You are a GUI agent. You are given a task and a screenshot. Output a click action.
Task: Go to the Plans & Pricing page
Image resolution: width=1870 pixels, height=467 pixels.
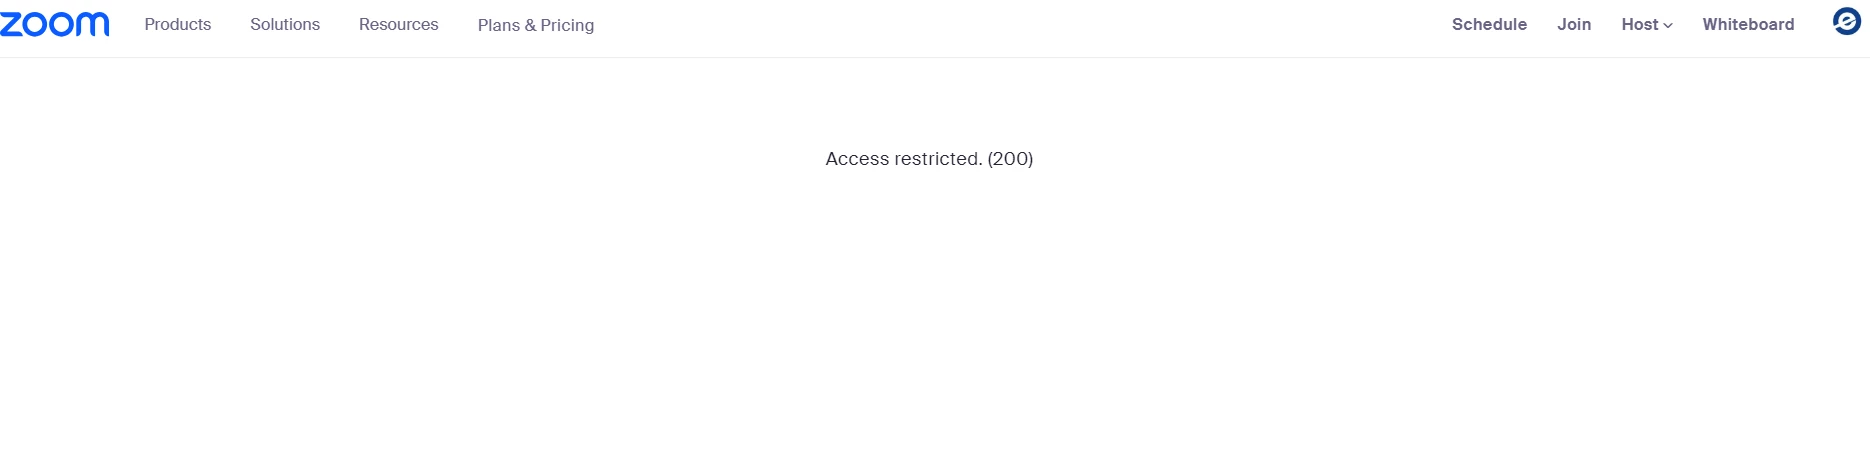(x=536, y=25)
